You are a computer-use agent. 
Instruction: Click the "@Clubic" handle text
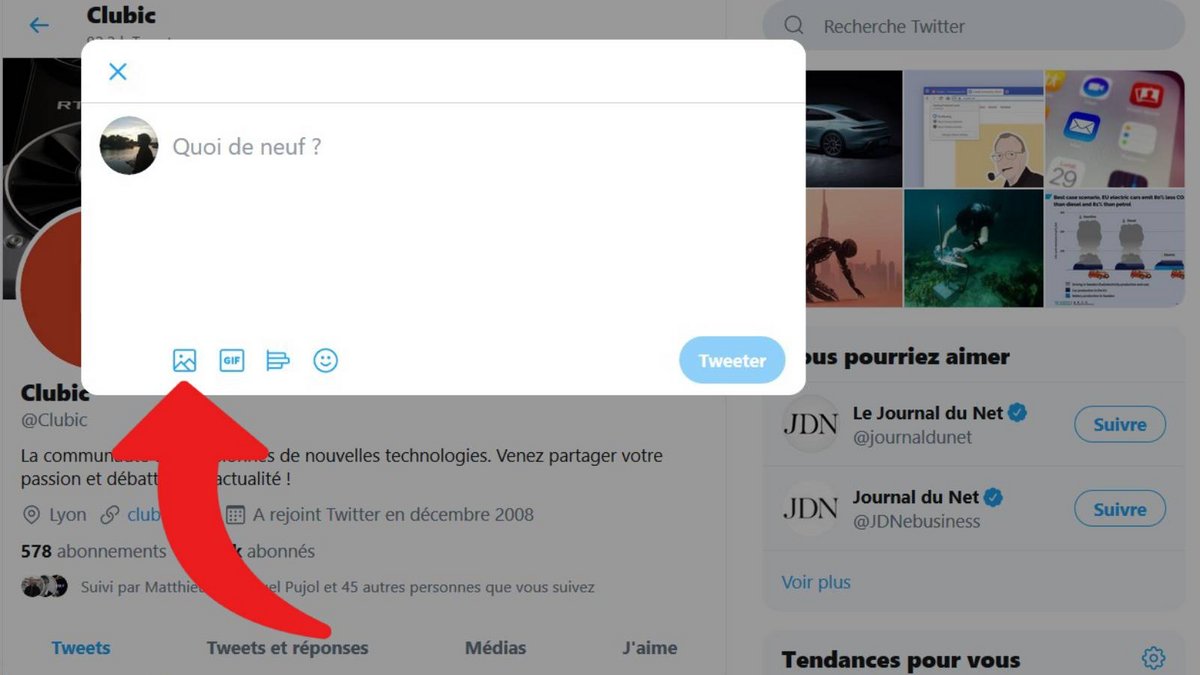point(54,420)
